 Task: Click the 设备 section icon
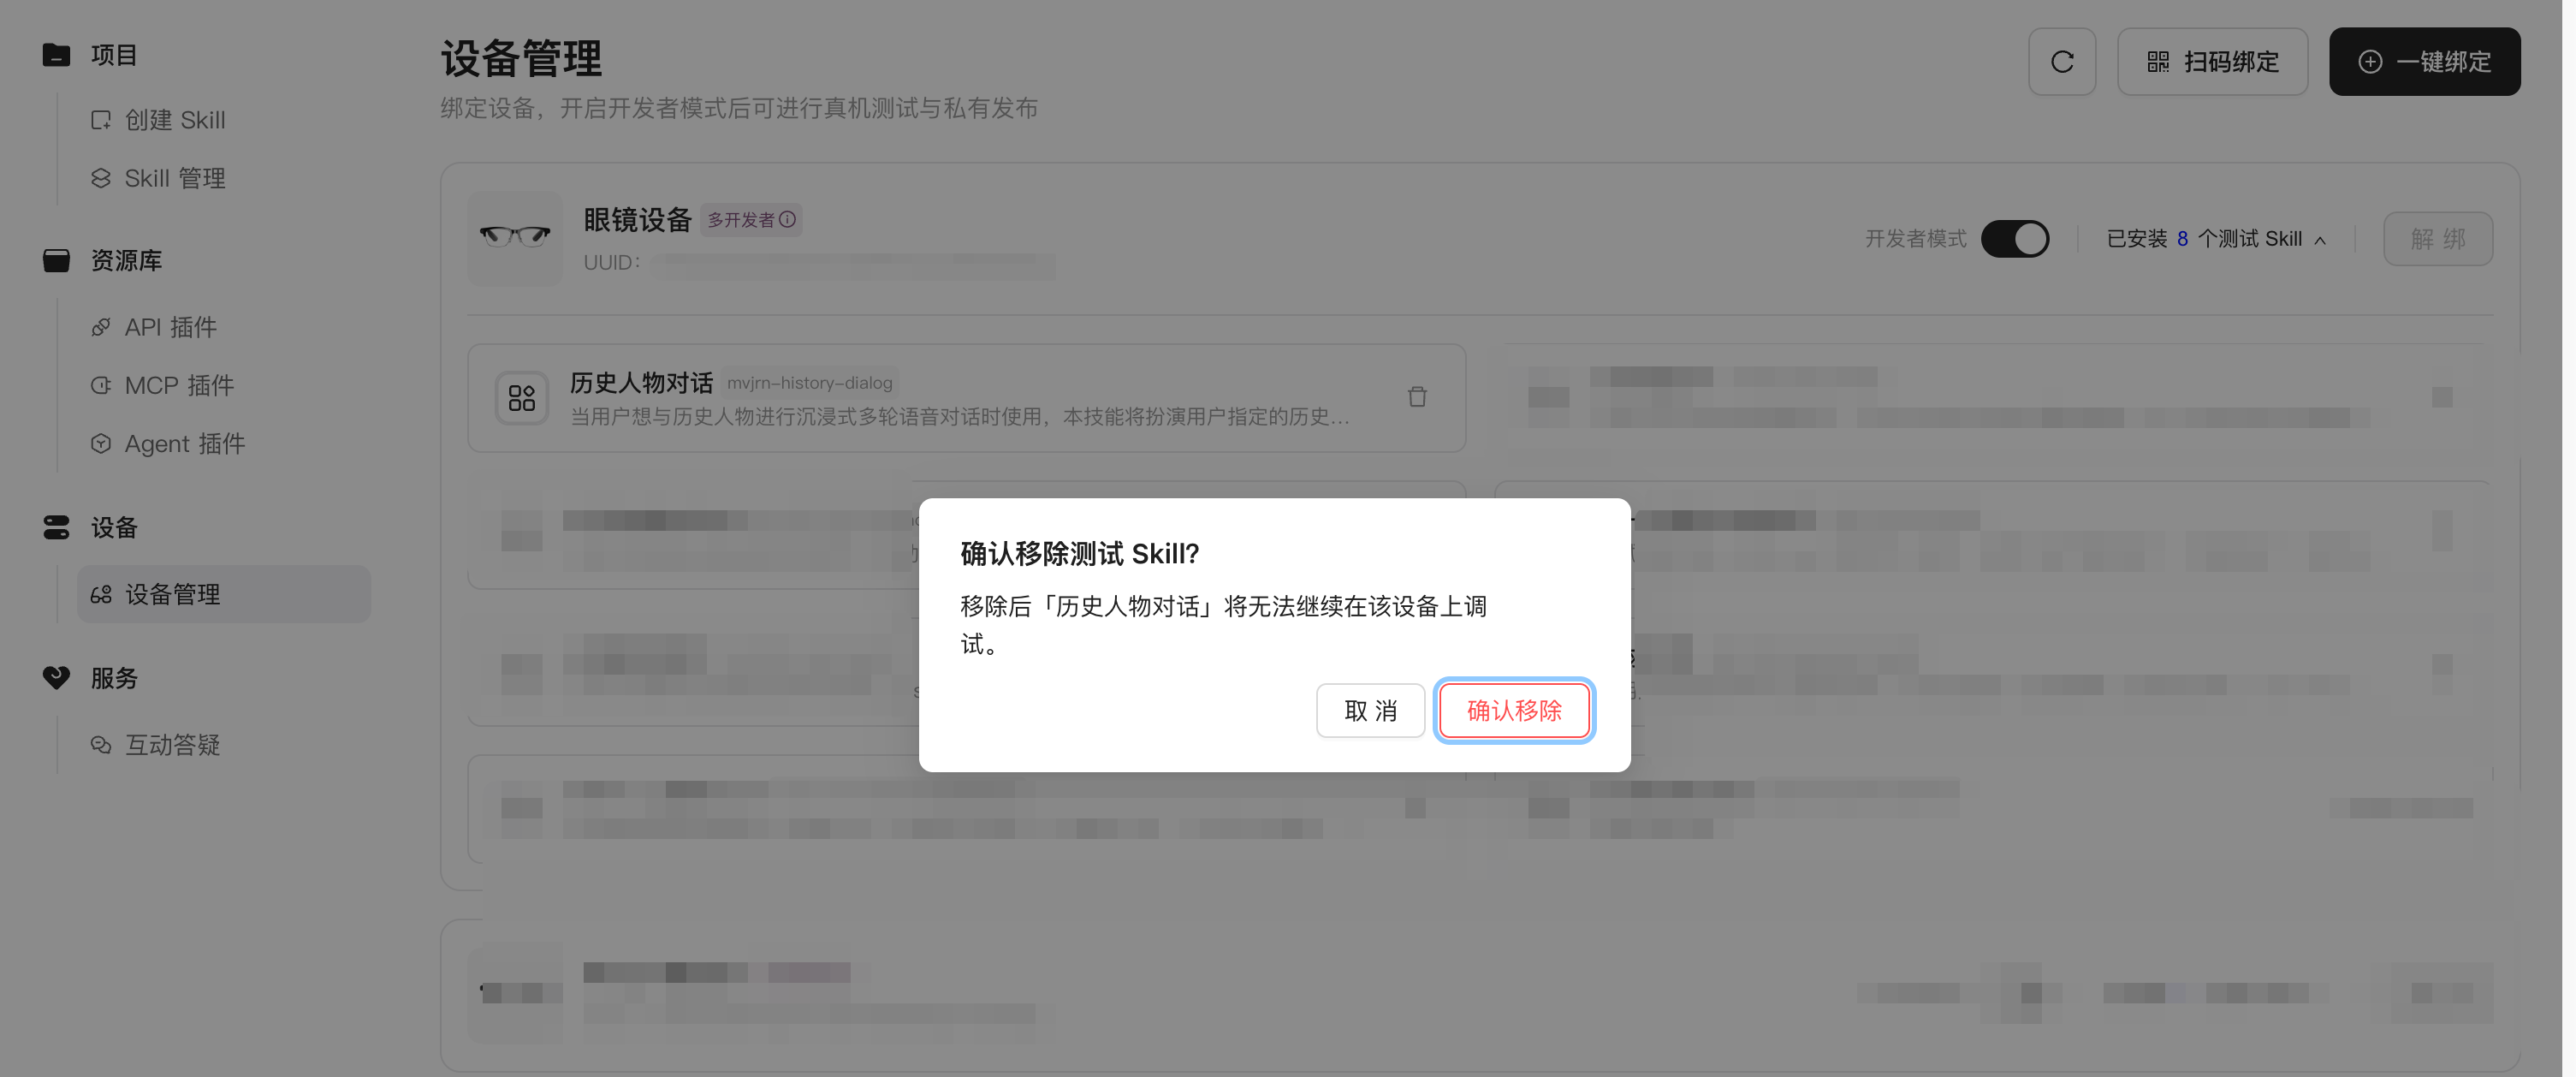[56, 528]
